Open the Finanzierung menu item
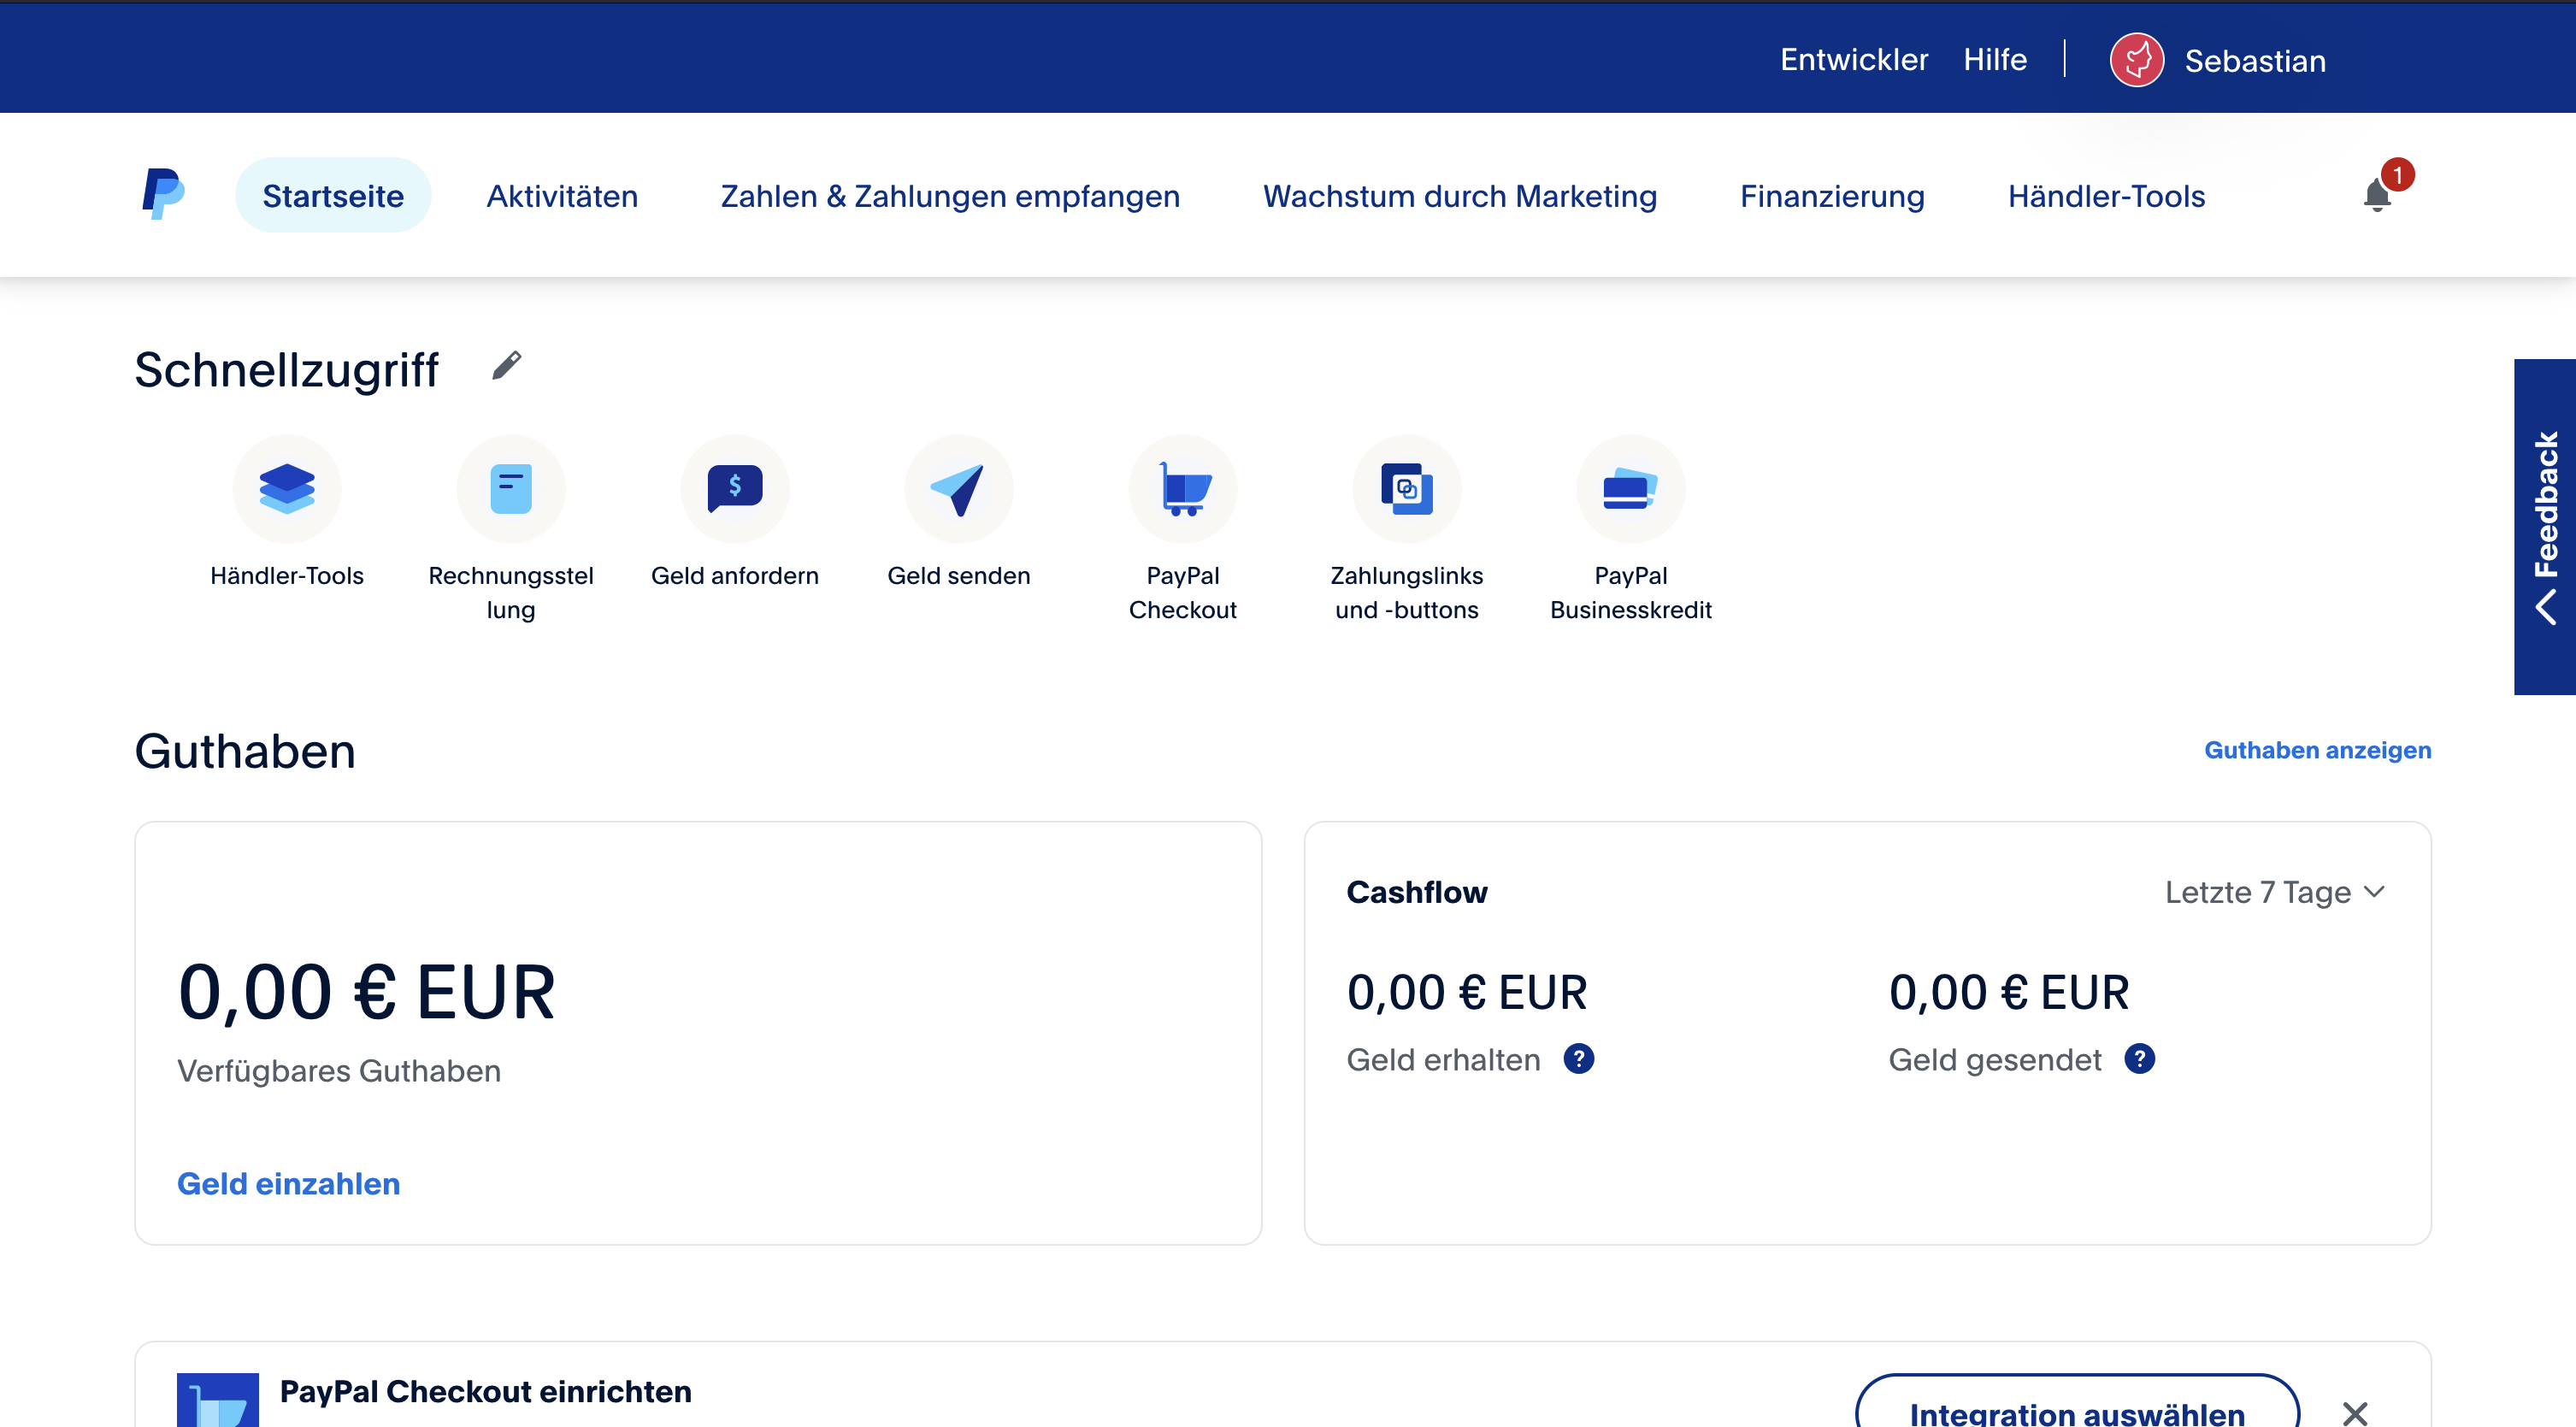 tap(1832, 196)
